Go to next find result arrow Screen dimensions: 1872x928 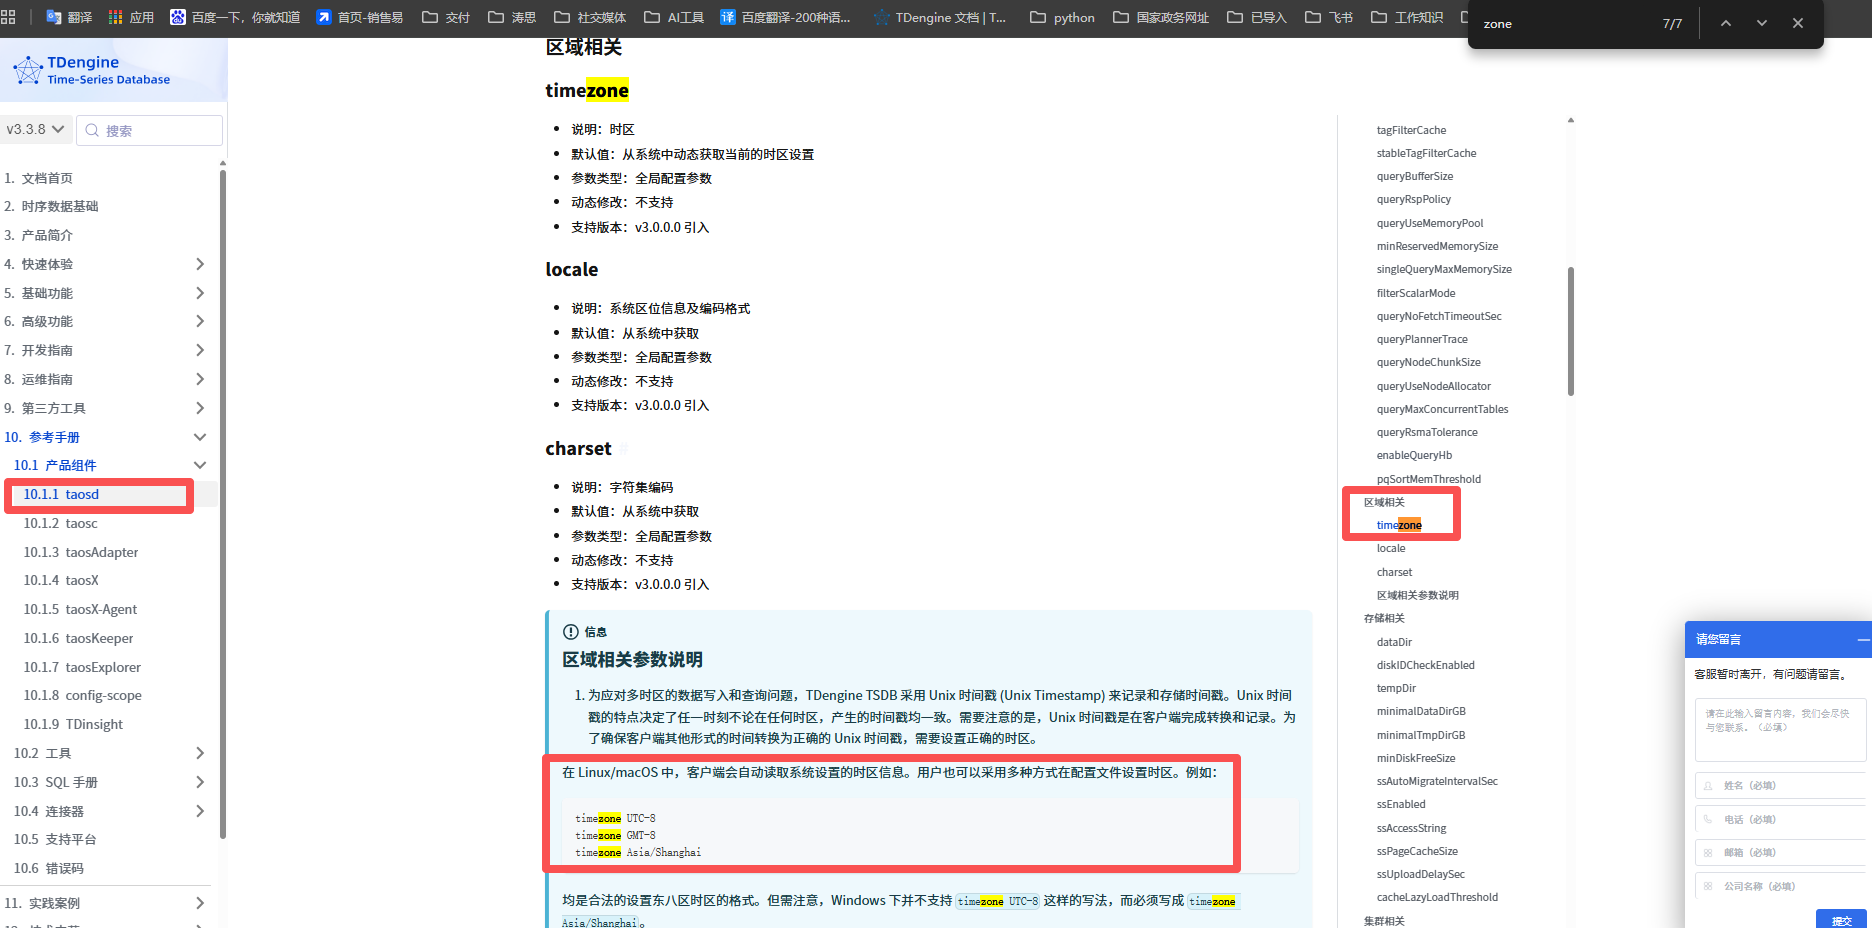click(1761, 23)
